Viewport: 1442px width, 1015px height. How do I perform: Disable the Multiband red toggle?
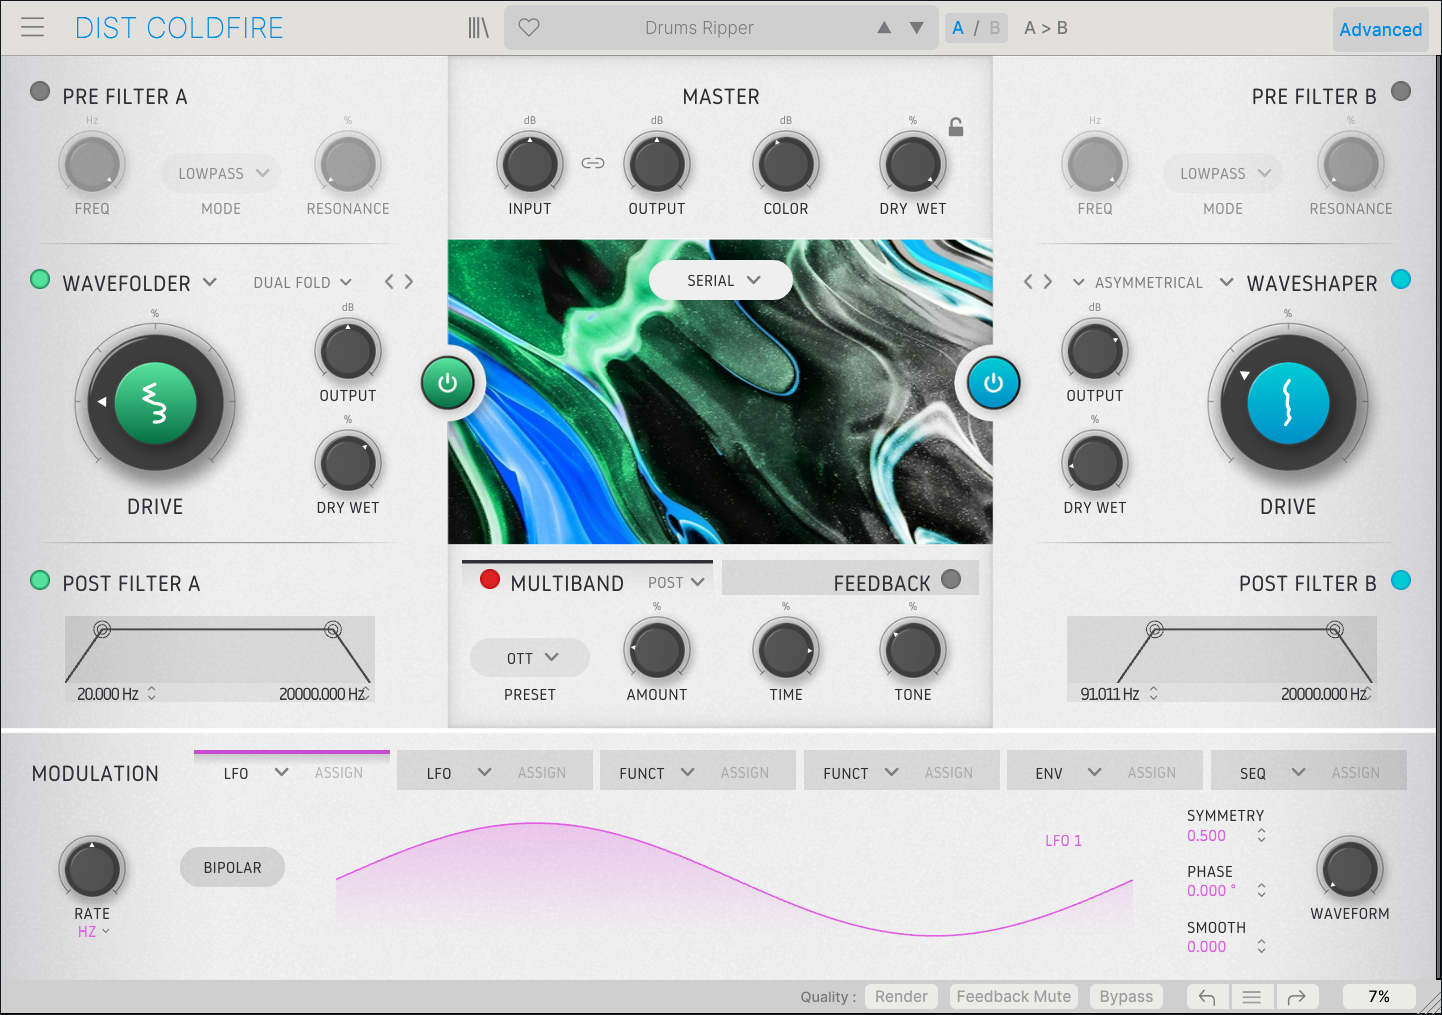coord(490,579)
